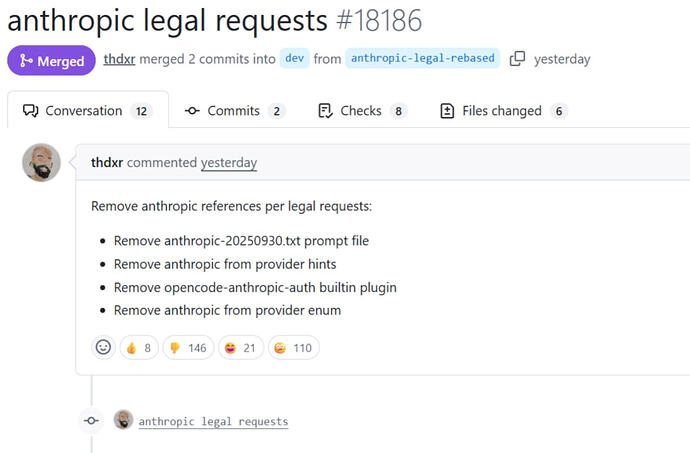
Task: Toggle the thumbs down reaction with 146
Action: pyautogui.click(x=188, y=348)
